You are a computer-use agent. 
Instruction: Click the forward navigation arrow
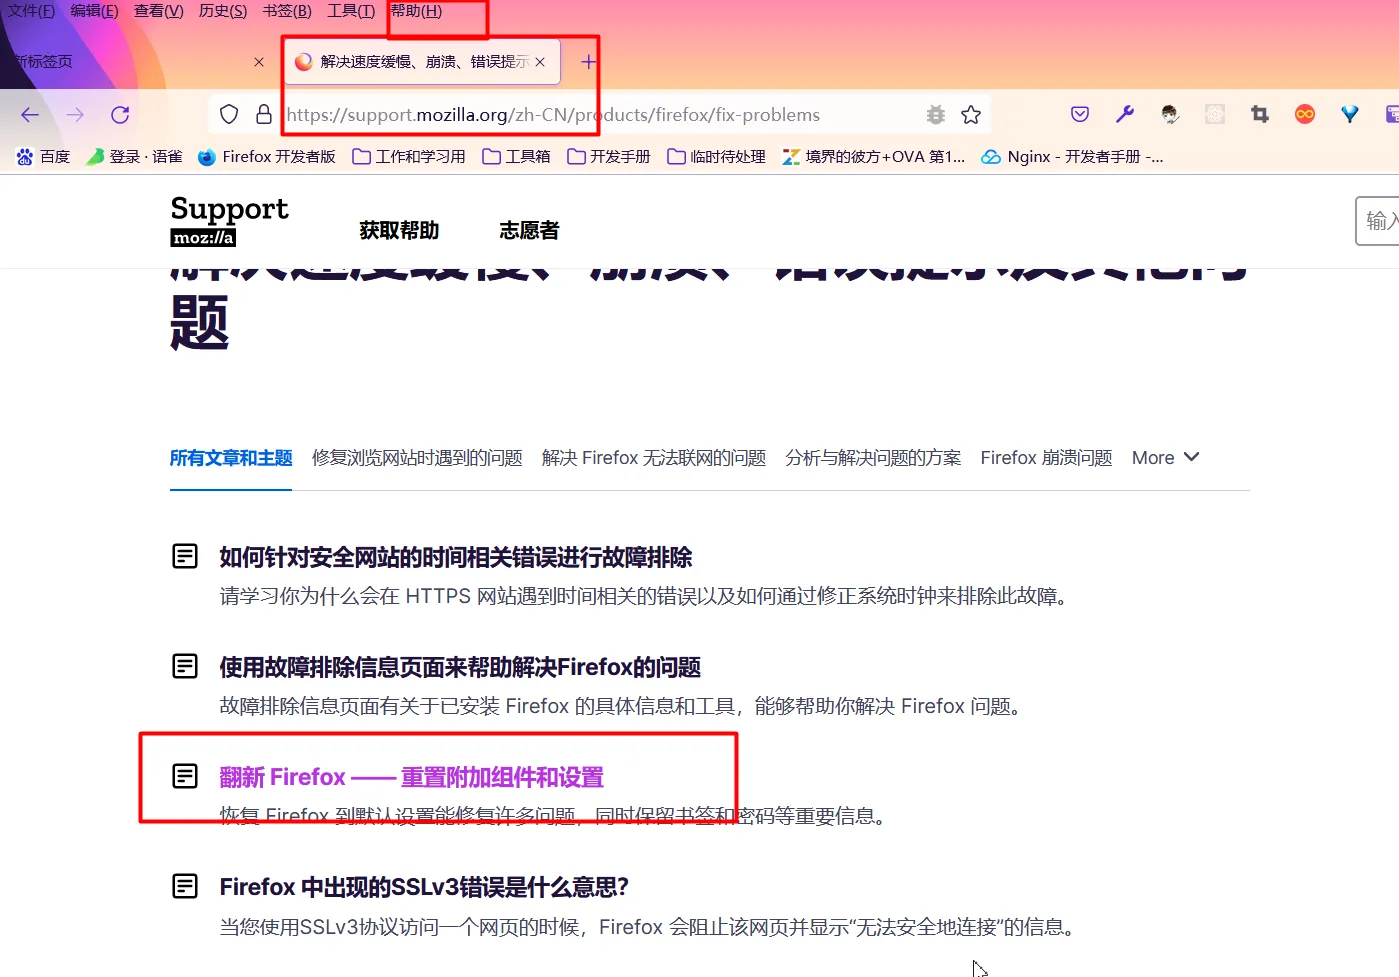[x=75, y=115]
